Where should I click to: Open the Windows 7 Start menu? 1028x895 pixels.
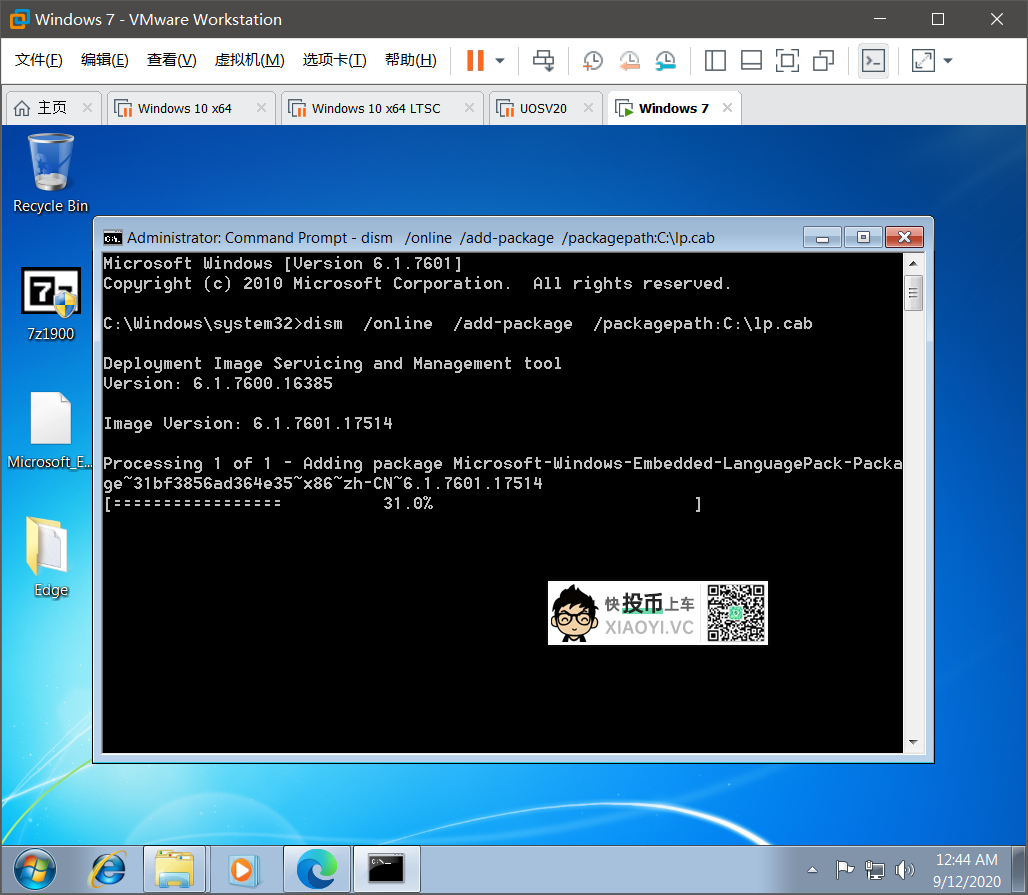(x=35, y=870)
